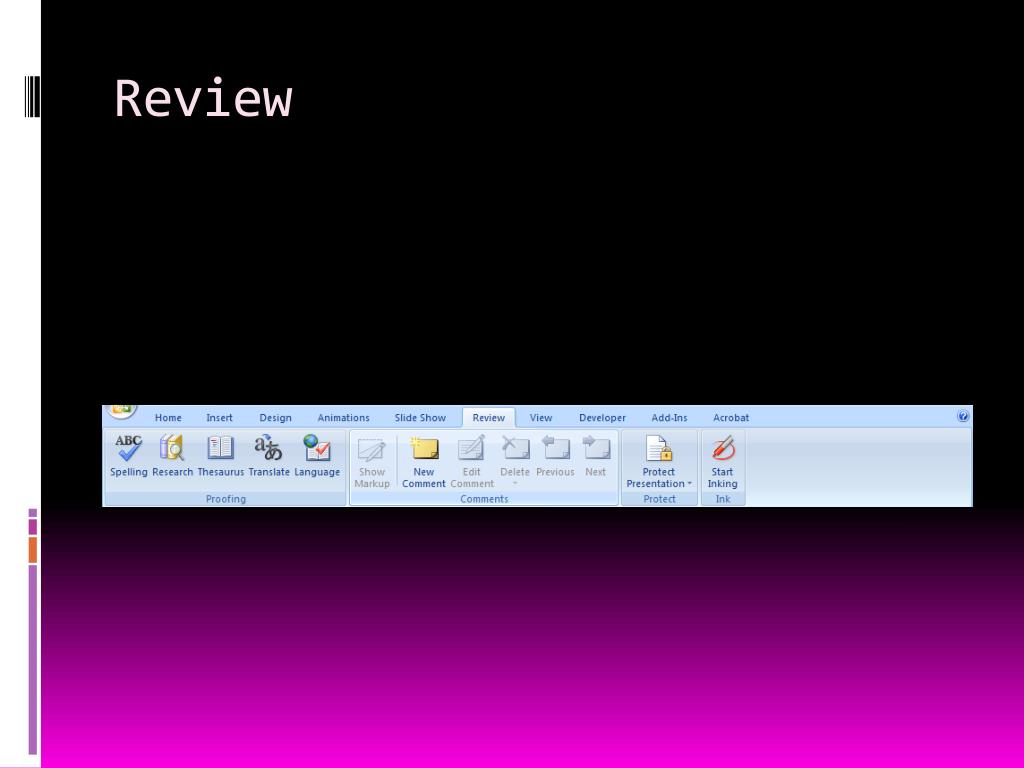Open the Acrobat tab
Screen dimensions: 1024x768
[731, 418]
